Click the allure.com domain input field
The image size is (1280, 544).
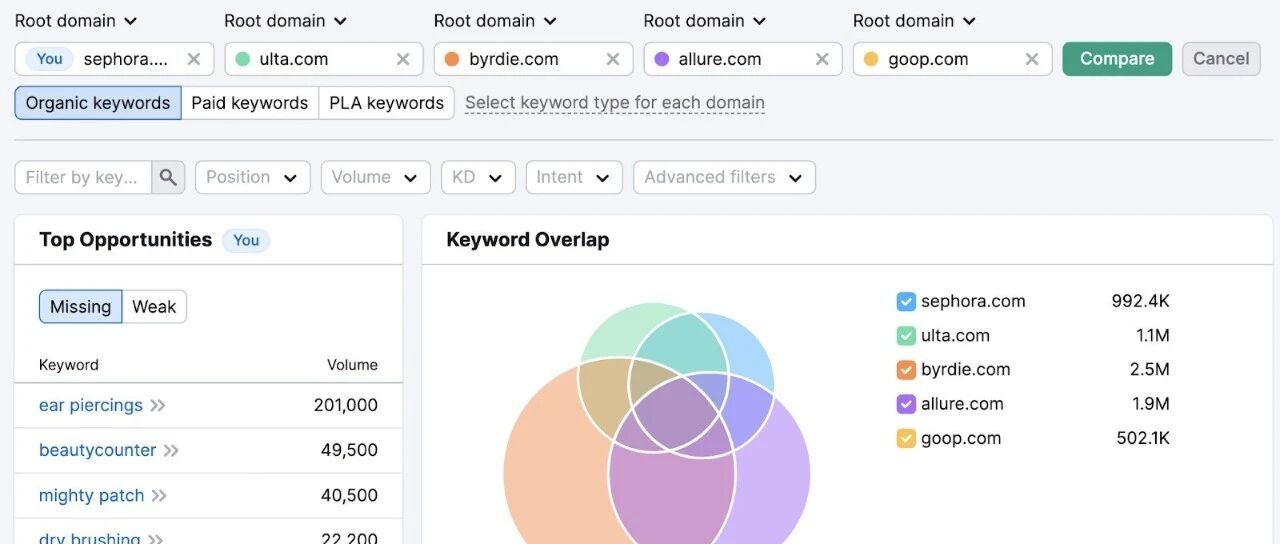point(741,59)
